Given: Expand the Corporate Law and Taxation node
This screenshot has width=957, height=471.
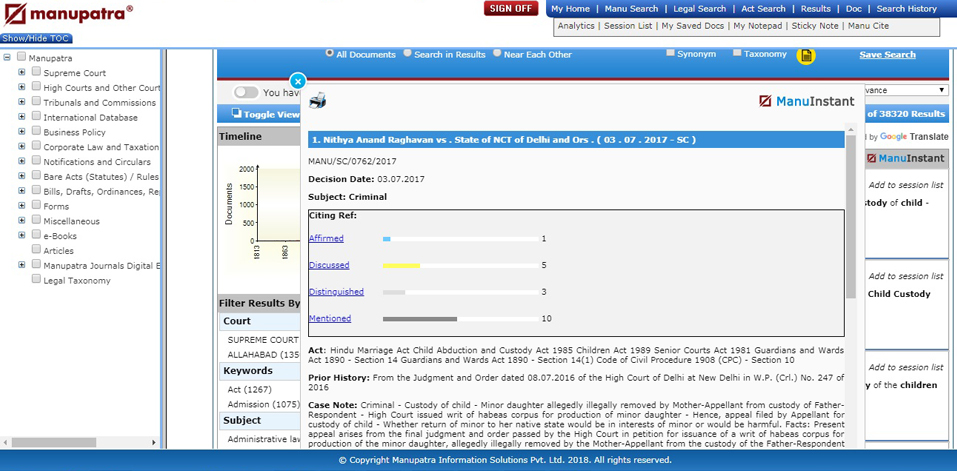Looking at the screenshot, I should tap(21, 146).
